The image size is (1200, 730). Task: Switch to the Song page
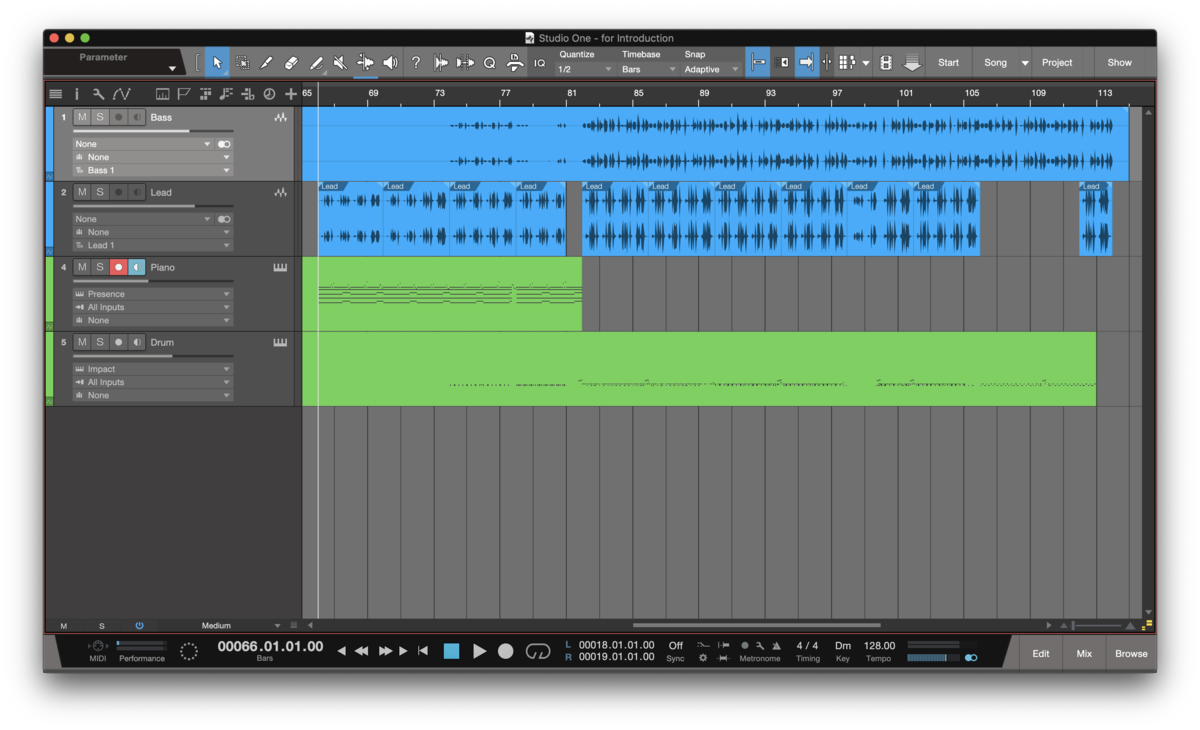[995, 63]
